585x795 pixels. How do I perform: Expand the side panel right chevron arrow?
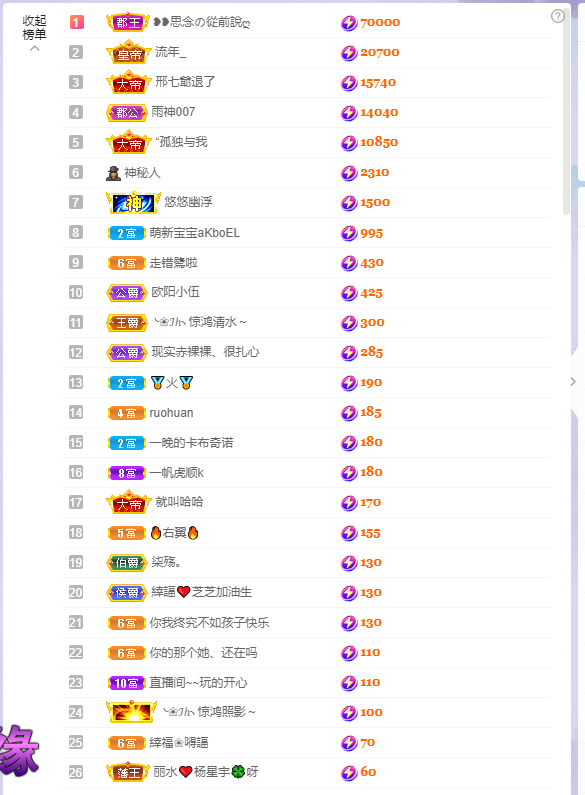pos(573,382)
